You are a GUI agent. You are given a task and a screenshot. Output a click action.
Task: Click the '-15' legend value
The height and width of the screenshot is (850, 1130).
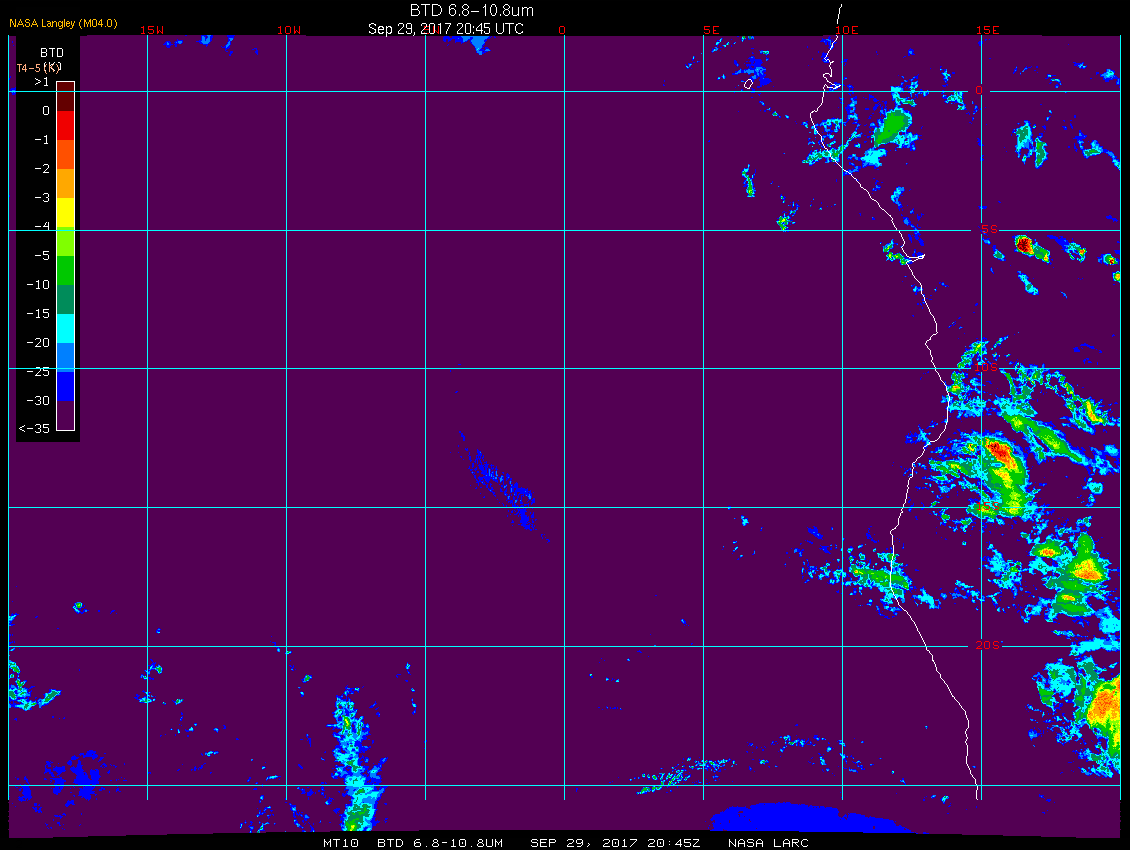tap(38, 314)
